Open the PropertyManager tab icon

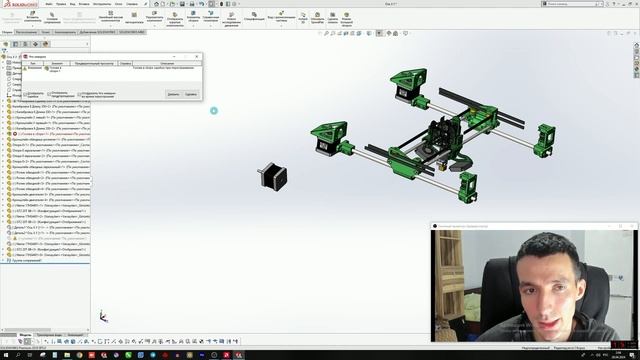click(16, 44)
